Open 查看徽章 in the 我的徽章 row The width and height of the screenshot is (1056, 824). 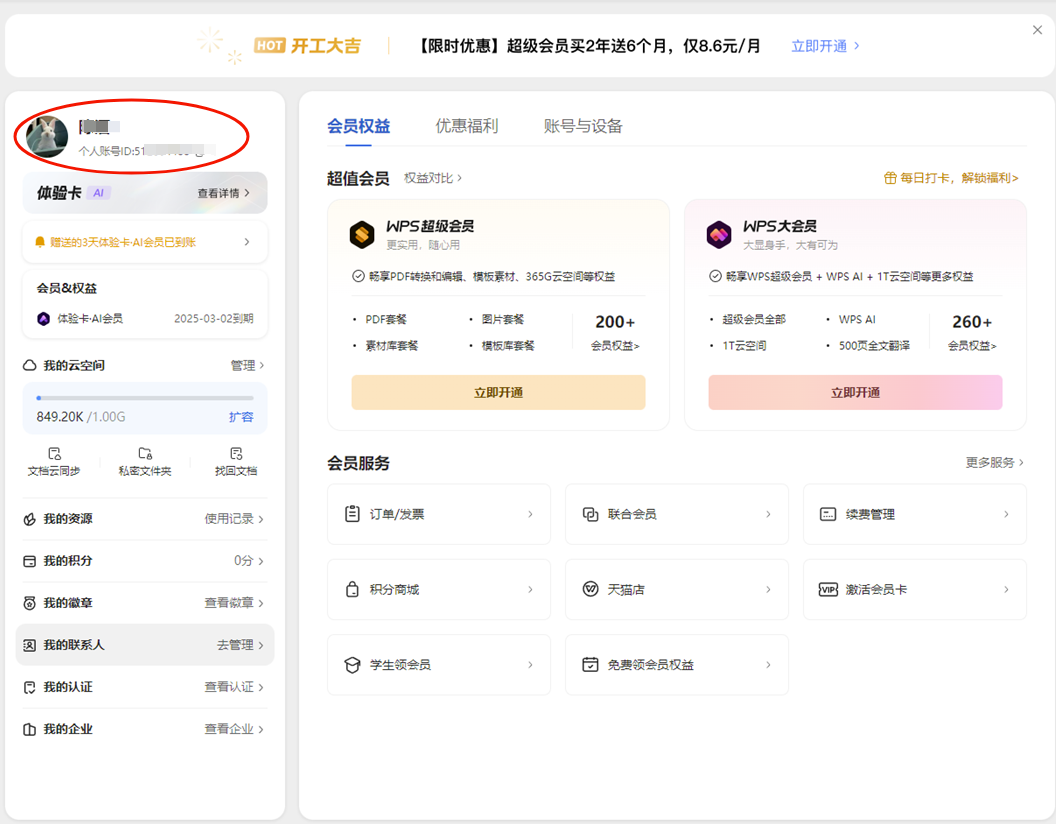(234, 603)
